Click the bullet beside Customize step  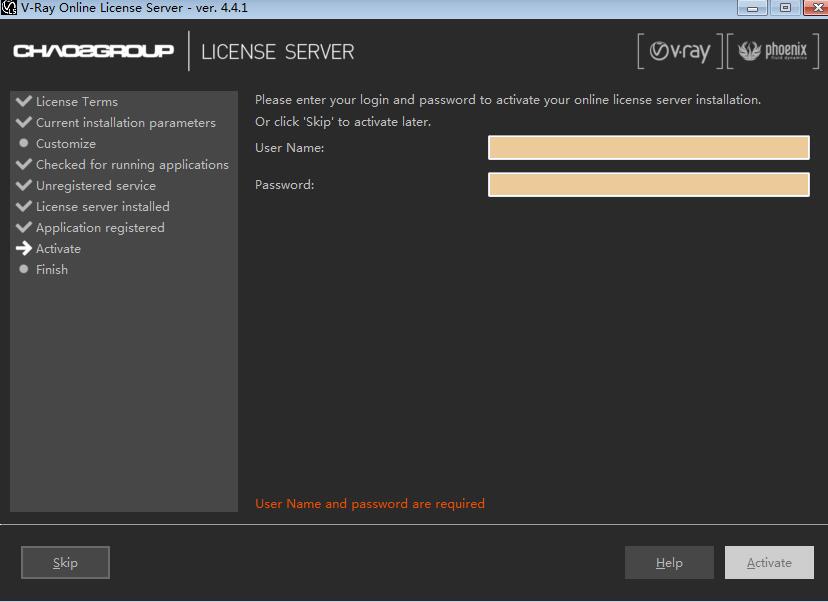pyautogui.click(x=23, y=143)
